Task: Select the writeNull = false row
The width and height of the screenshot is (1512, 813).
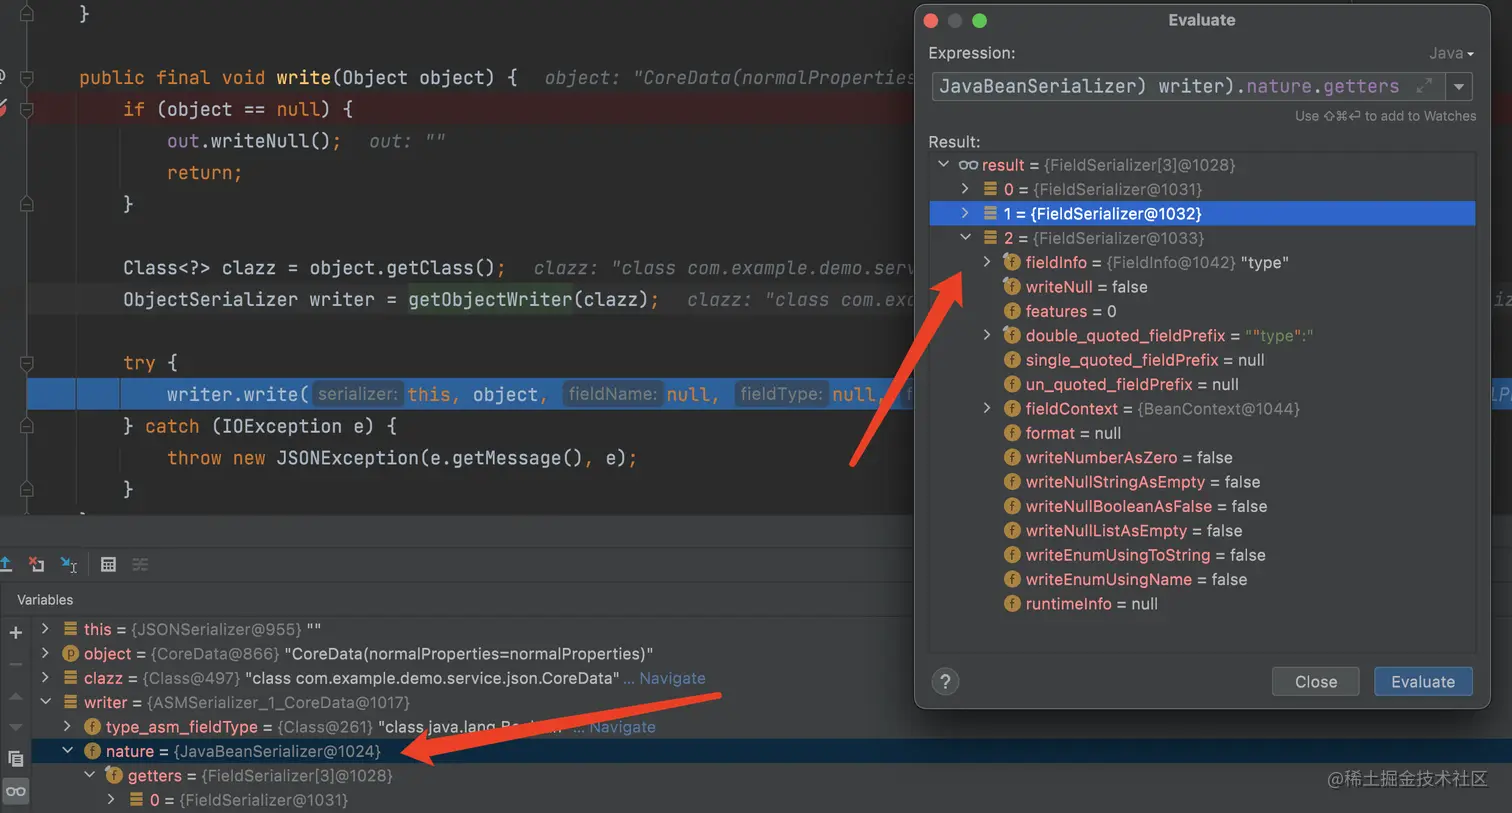Action: [x=1202, y=287]
